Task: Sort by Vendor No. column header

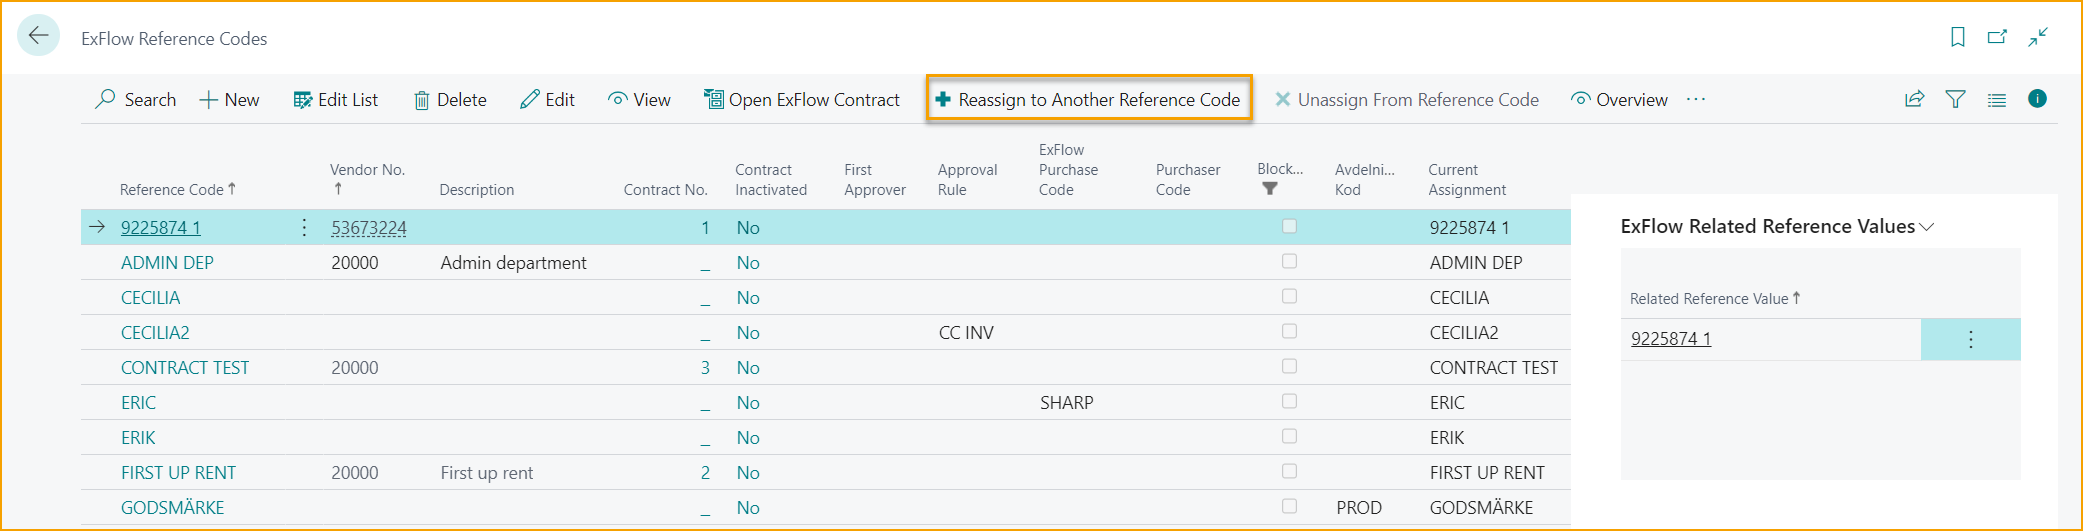Action: tap(367, 179)
